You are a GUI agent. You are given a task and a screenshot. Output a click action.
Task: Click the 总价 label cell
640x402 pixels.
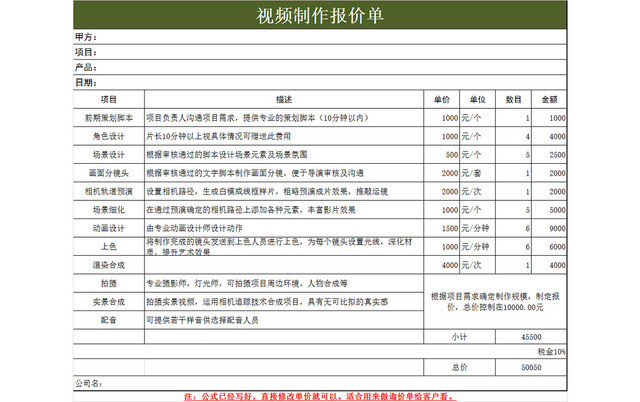click(x=460, y=367)
